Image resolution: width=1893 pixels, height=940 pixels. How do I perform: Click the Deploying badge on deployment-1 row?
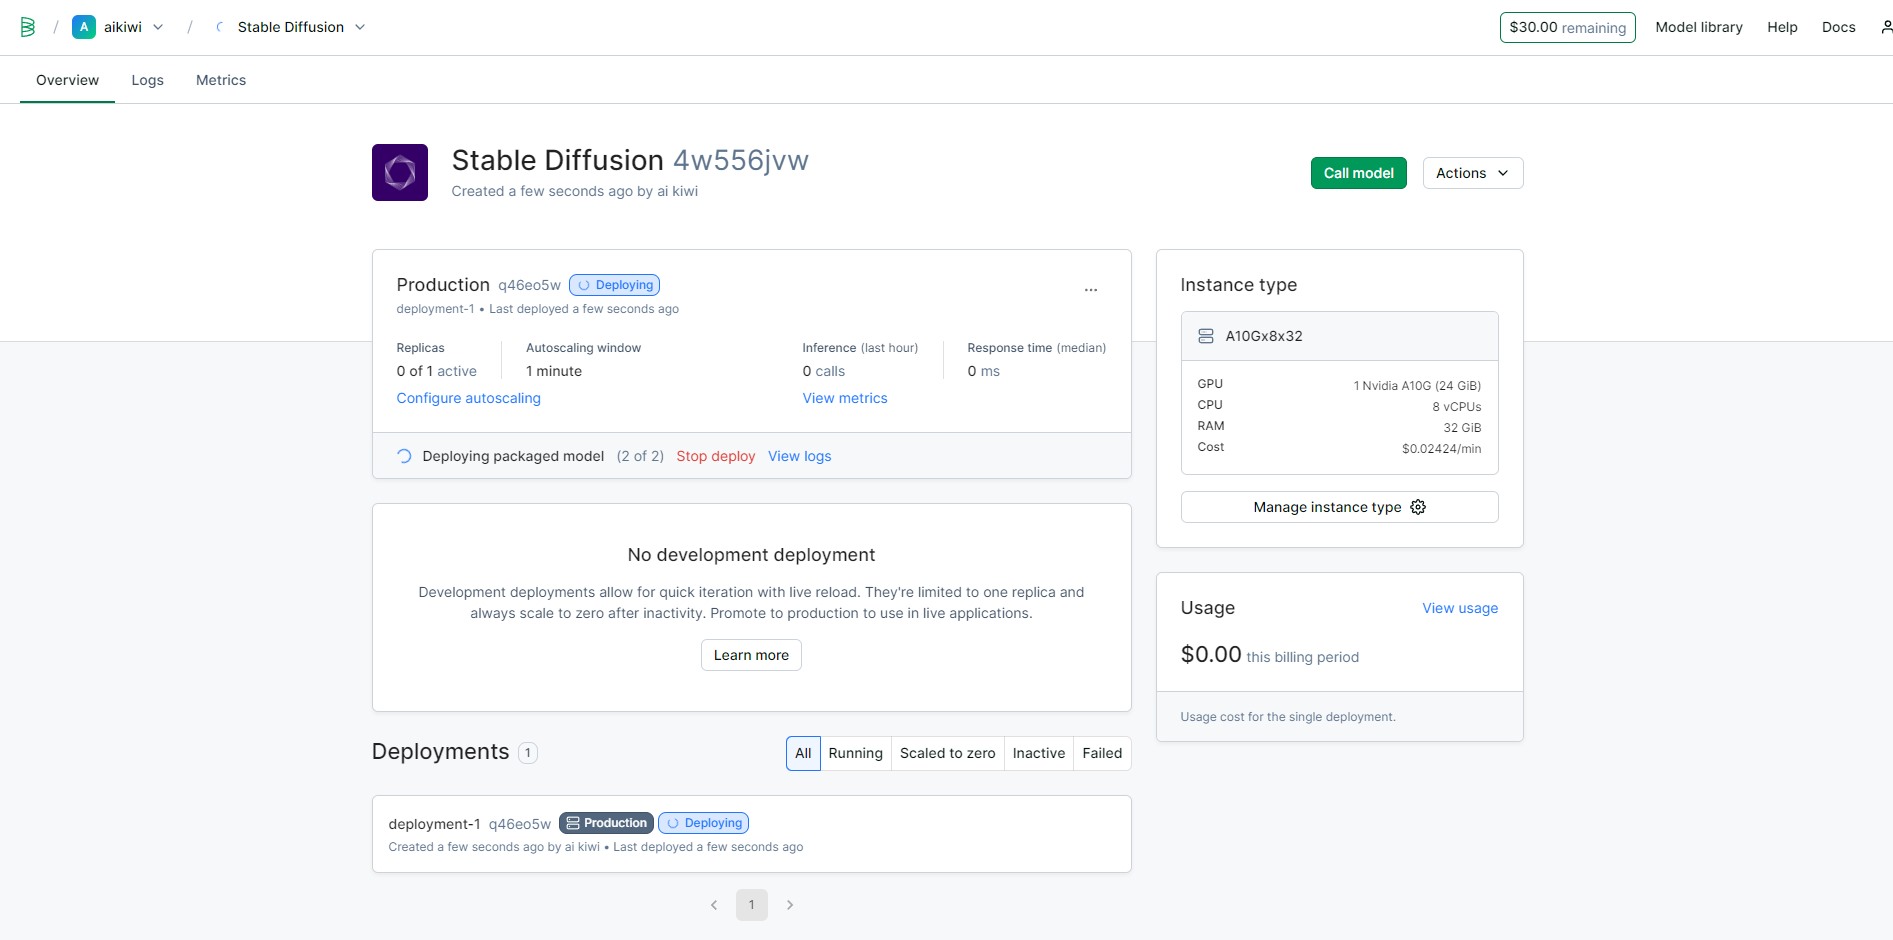pyautogui.click(x=704, y=823)
